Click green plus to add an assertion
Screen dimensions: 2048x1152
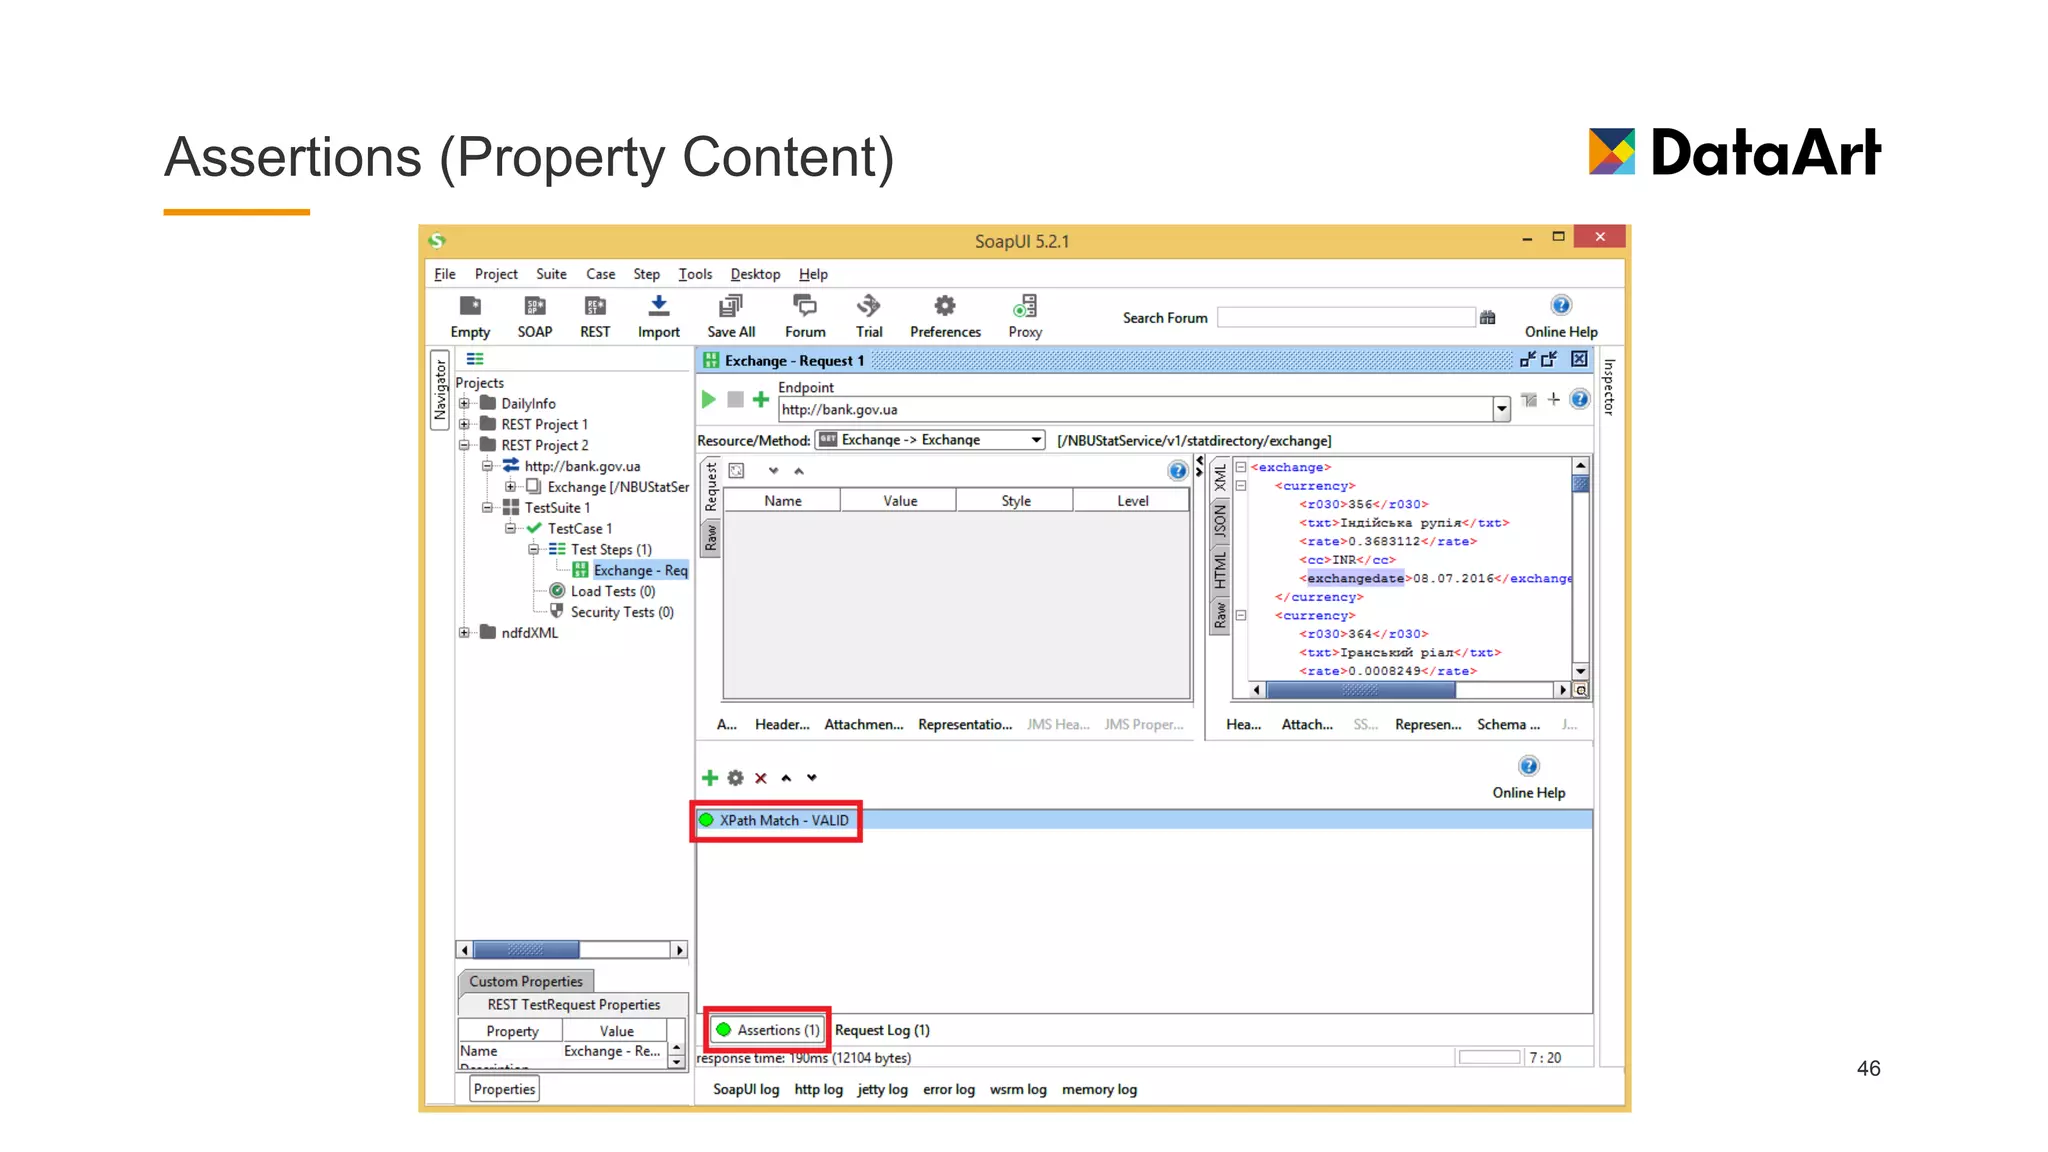[x=710, y=778]
